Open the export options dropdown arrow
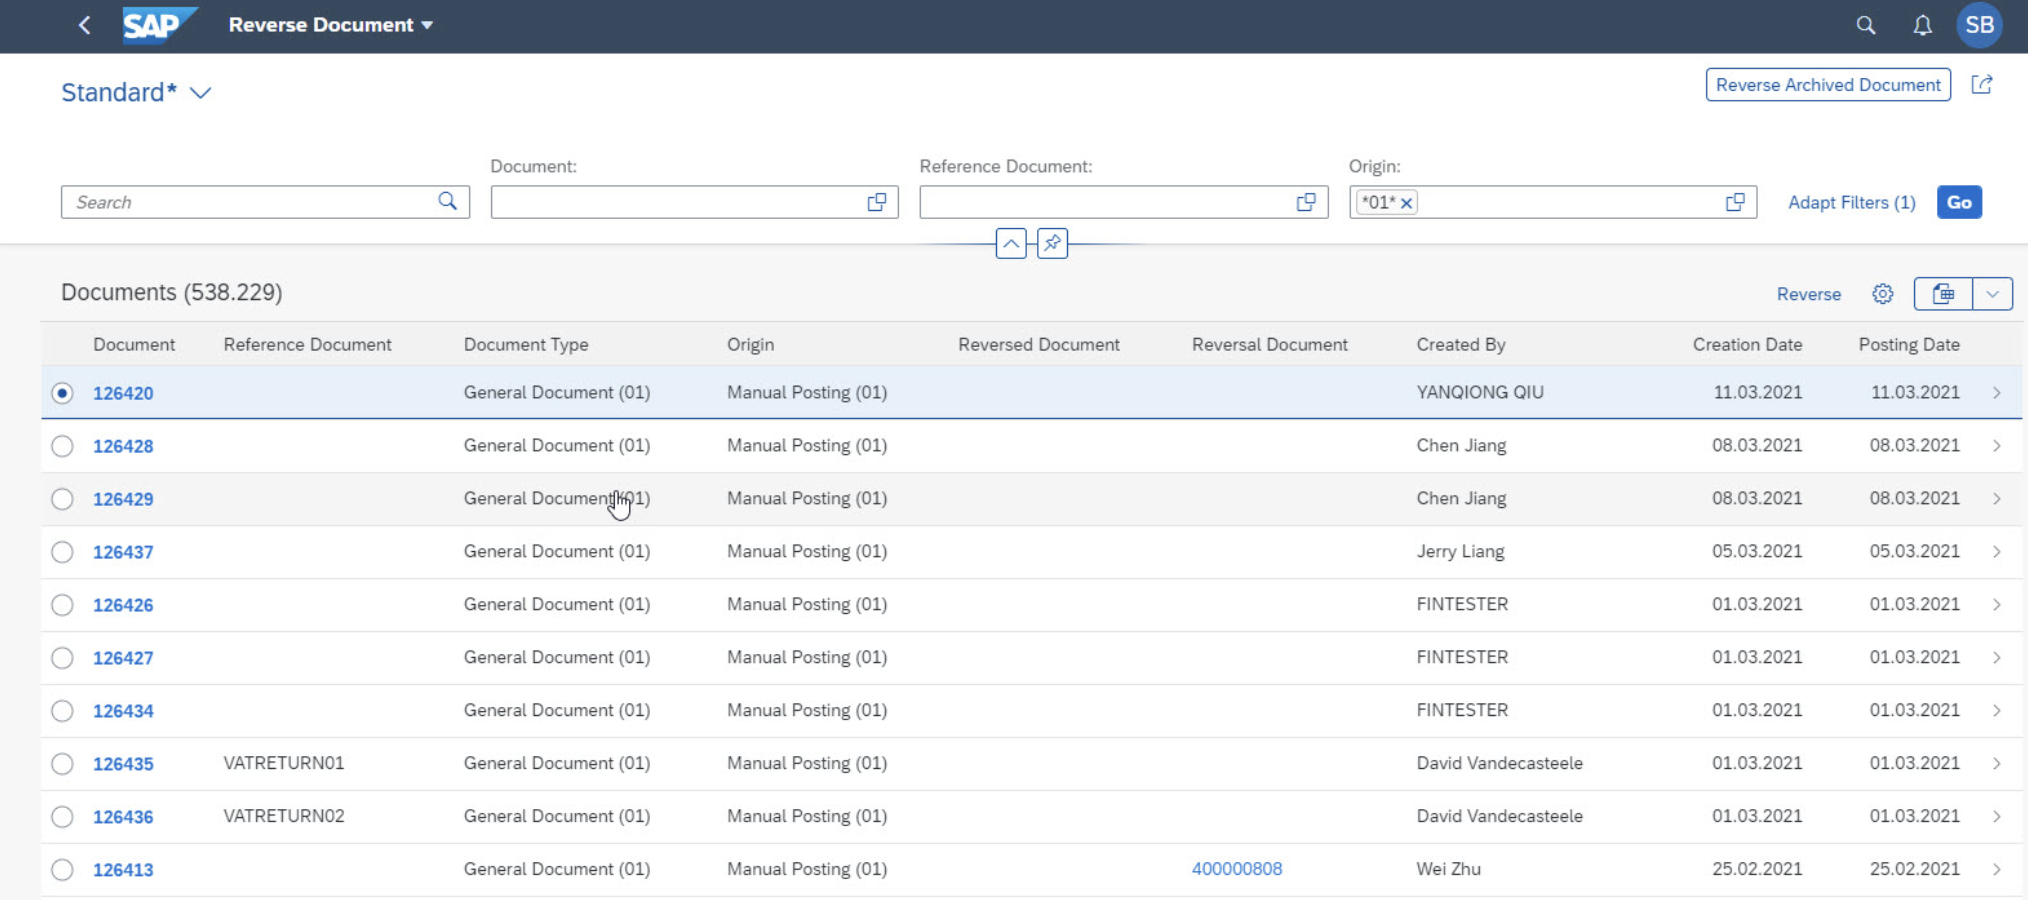The width and height of the screenshot is (2028, 900). point(1992,294)
